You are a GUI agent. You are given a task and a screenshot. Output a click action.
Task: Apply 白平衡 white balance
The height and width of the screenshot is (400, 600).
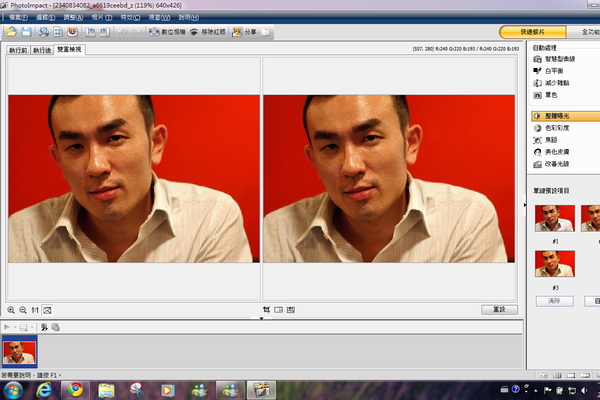[548, 71]
